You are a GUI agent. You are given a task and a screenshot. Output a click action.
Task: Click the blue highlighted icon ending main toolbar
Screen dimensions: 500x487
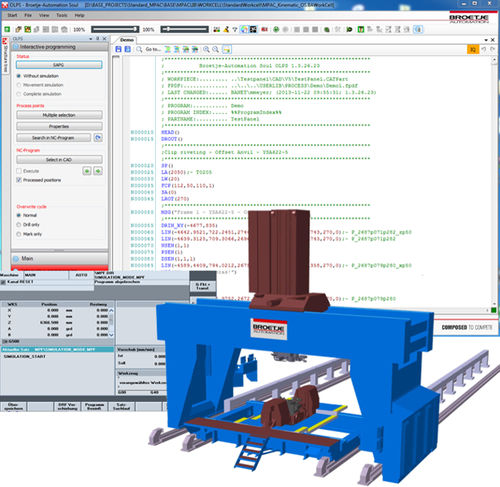[418, 29]
